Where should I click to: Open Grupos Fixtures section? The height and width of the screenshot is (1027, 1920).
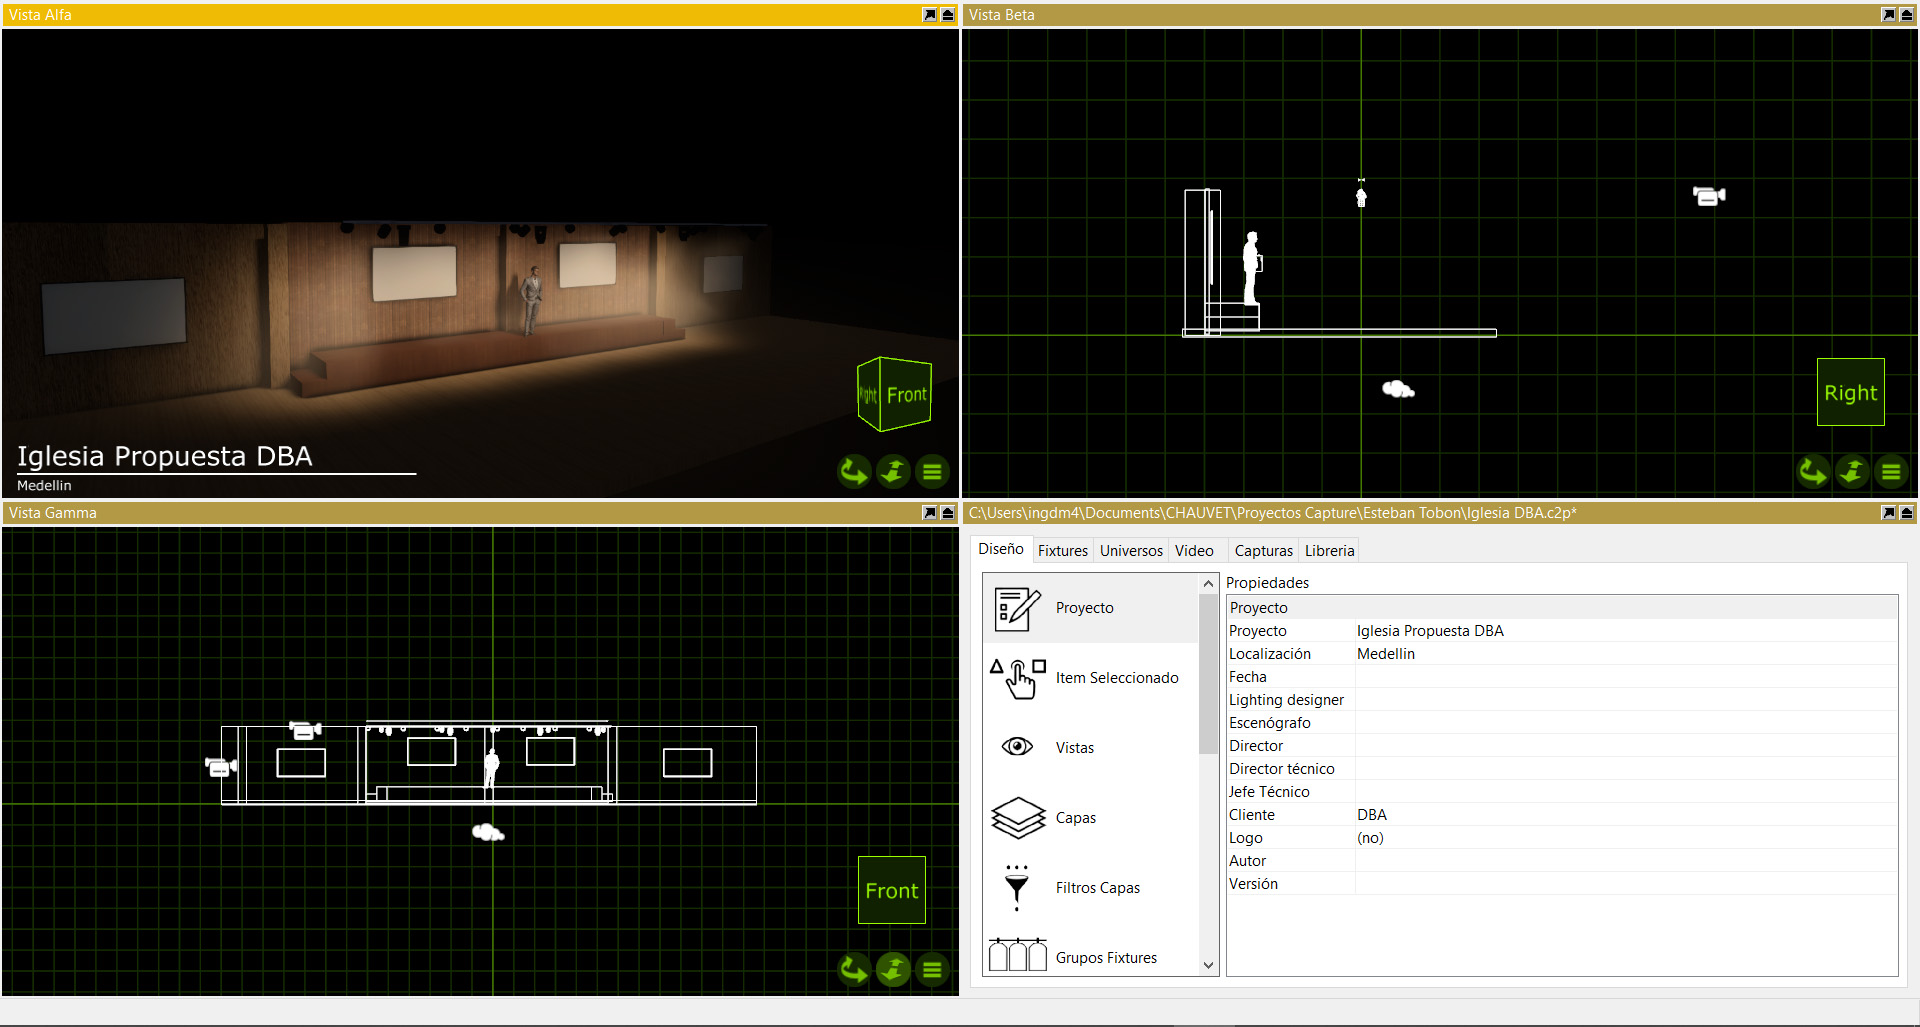1090,957
